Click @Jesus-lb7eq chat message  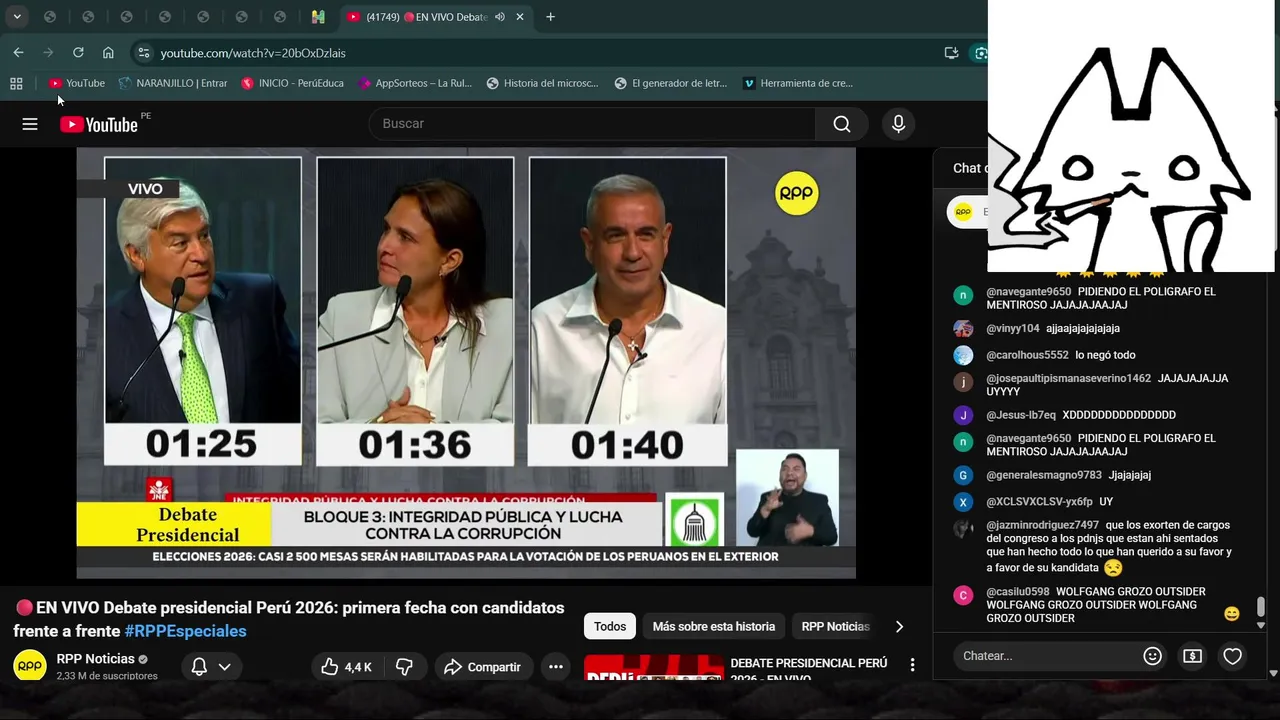[x=1119, y=415]
